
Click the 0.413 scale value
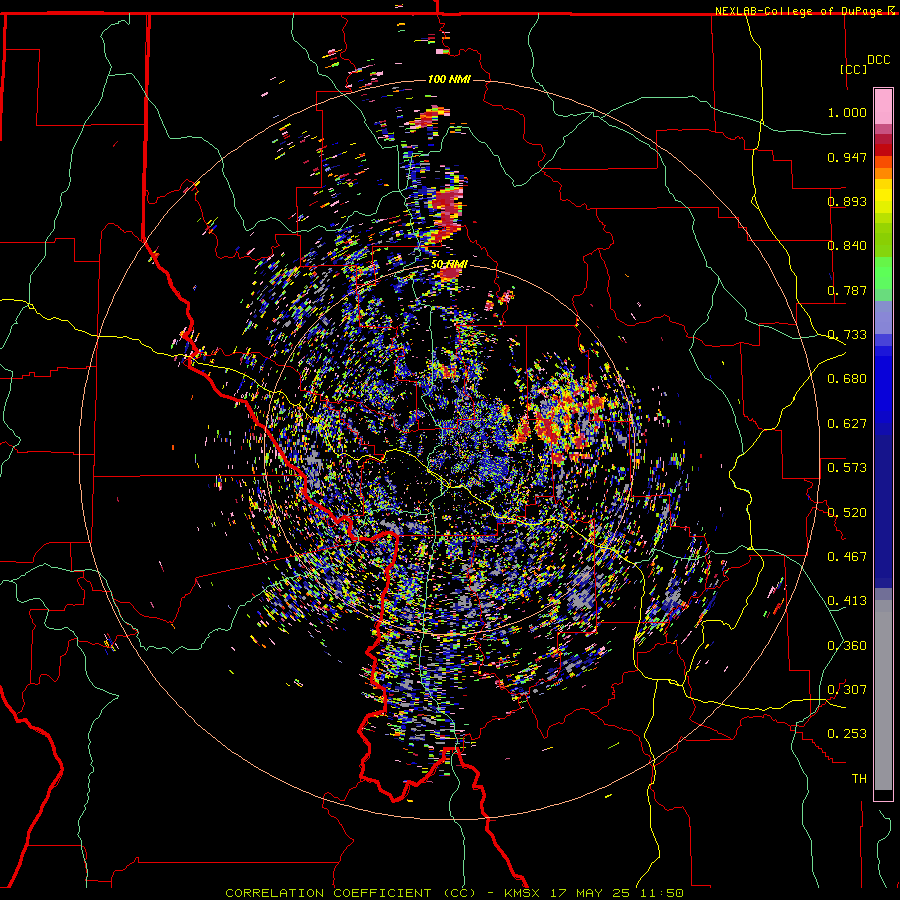tap(847, 601)
